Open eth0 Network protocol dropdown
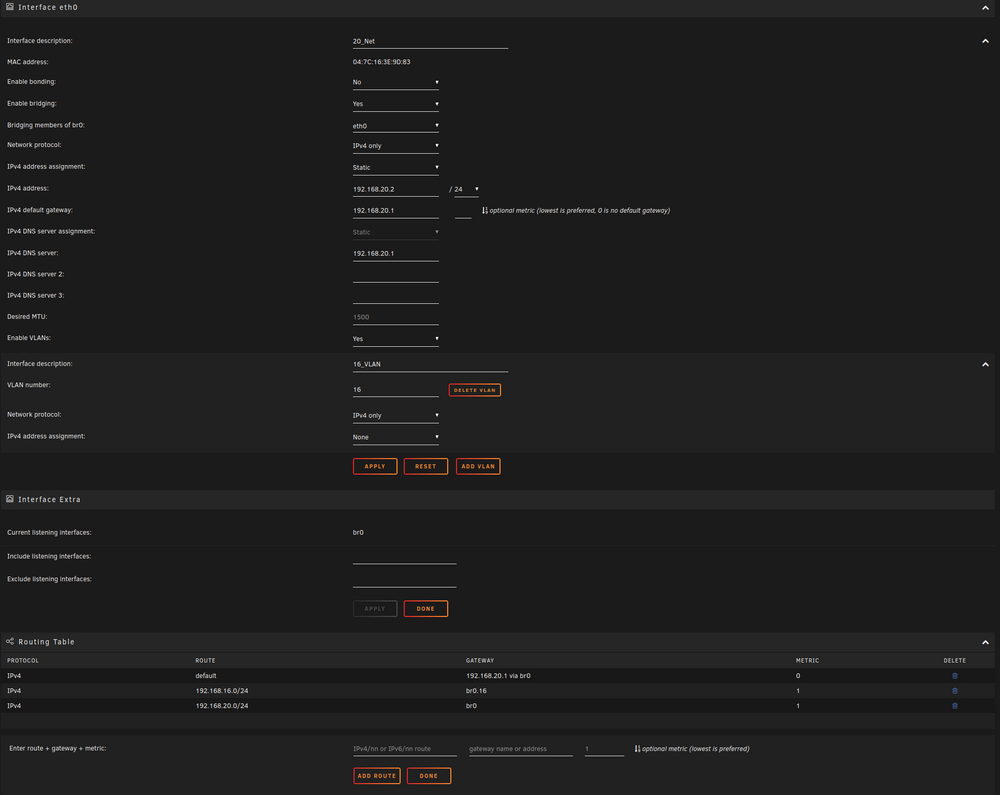Viewport: 1000px width, 795px height. [x=395, y=146]
